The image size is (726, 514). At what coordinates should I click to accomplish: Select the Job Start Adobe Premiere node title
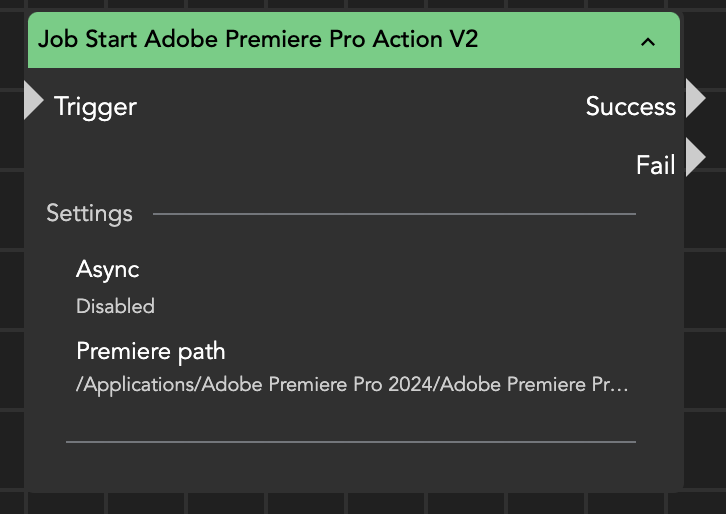tap(258, 40)
